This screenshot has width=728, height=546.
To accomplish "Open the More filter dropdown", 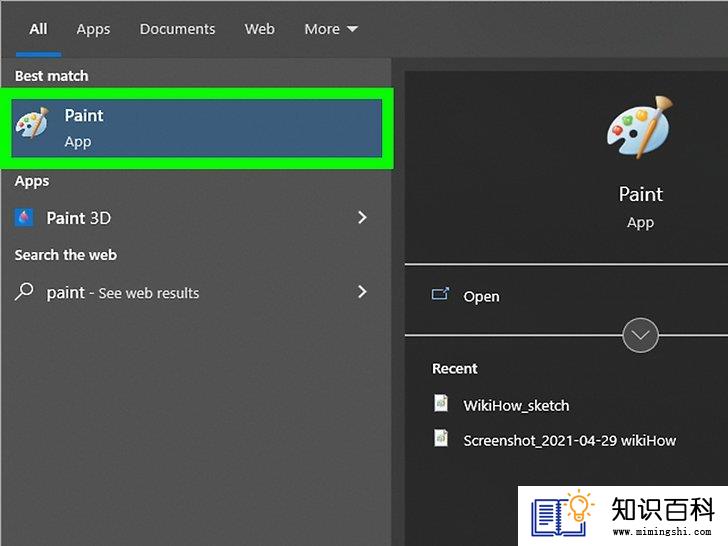I will point(331,29).
